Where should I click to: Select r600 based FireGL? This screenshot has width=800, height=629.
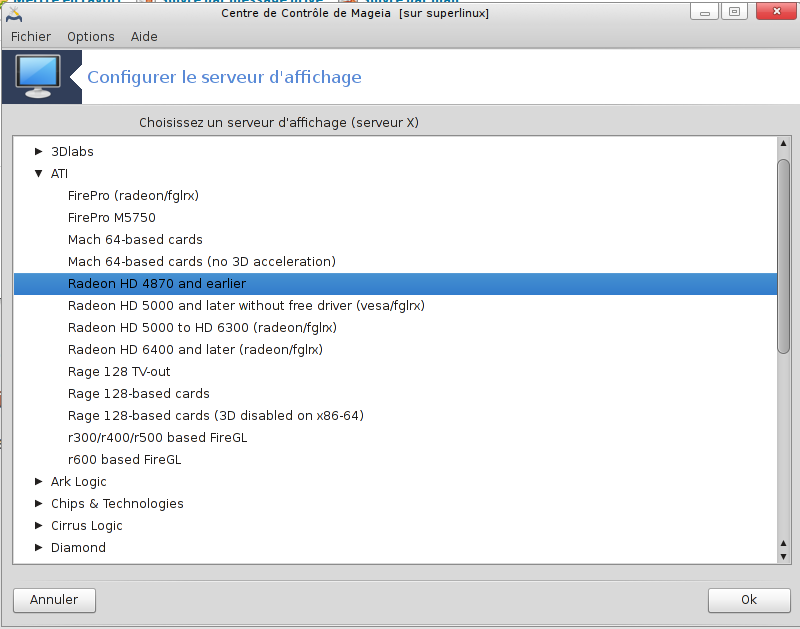pos(395,460)
